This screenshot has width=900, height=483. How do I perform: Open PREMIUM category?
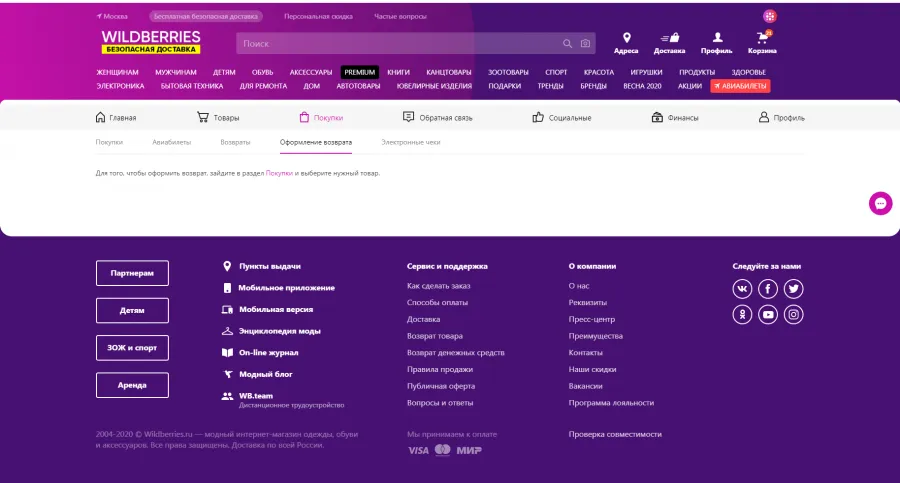(x=360, y=72)
